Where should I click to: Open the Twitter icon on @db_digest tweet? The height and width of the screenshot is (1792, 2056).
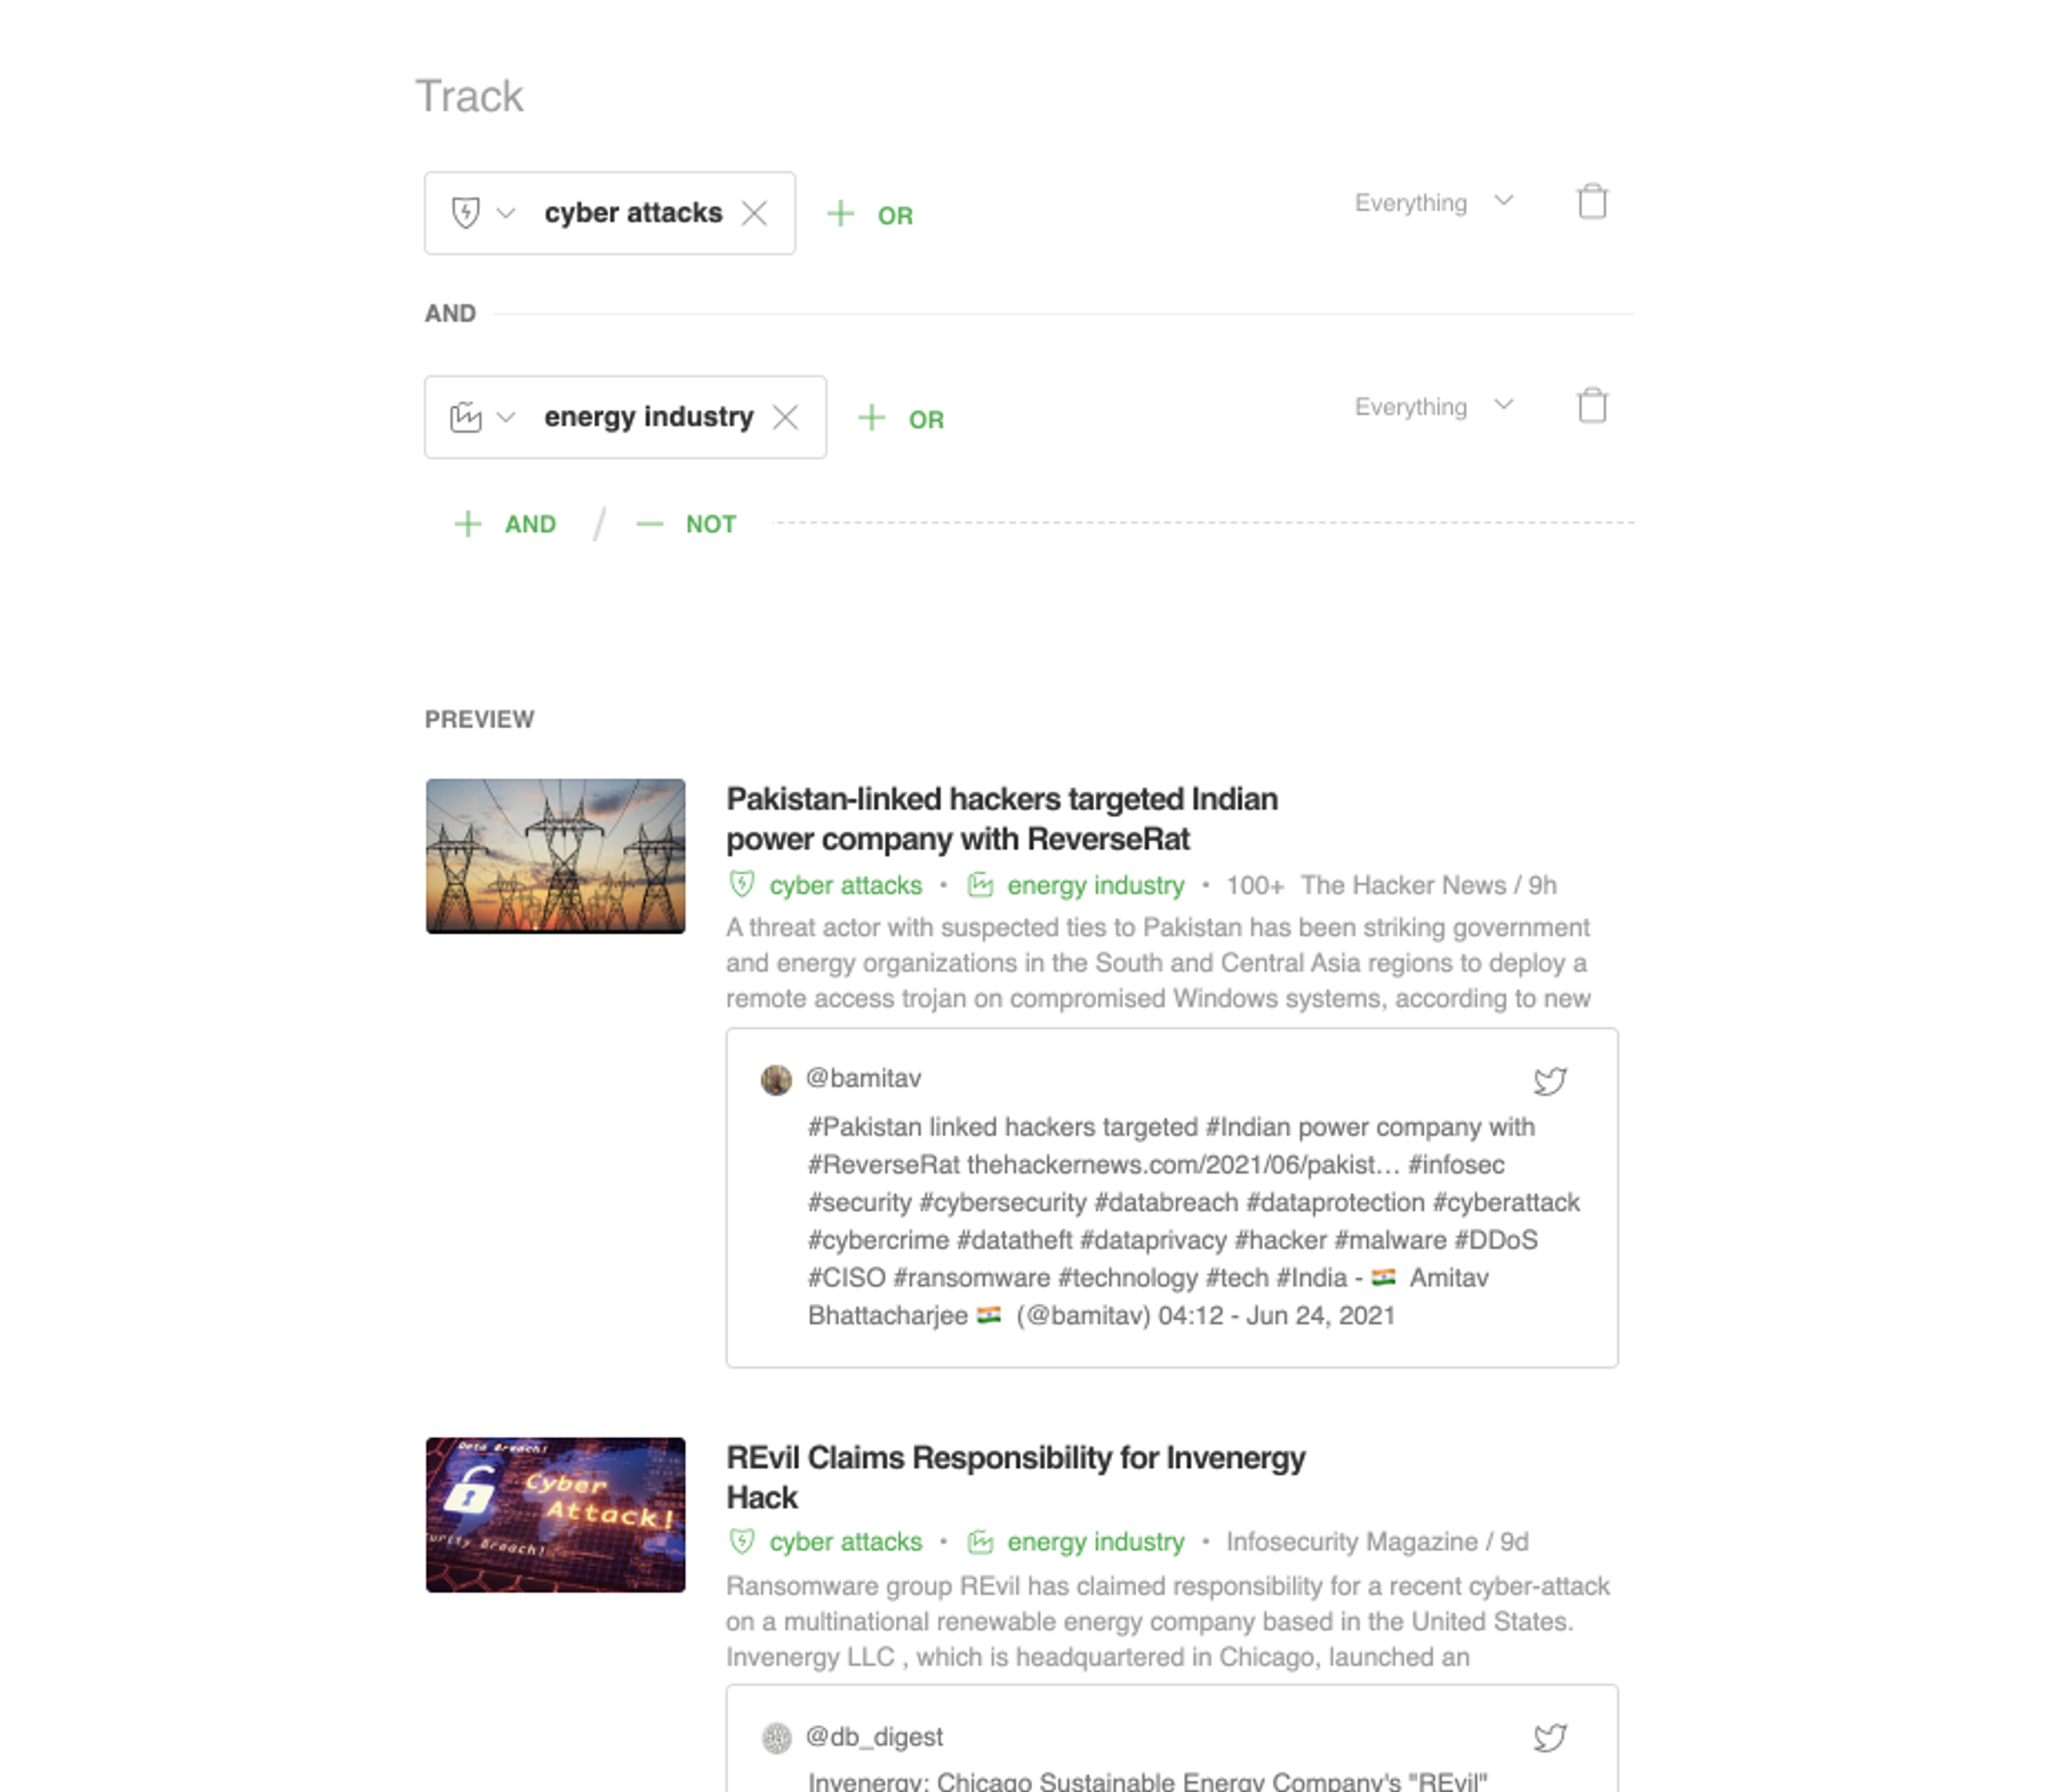1549,1738
